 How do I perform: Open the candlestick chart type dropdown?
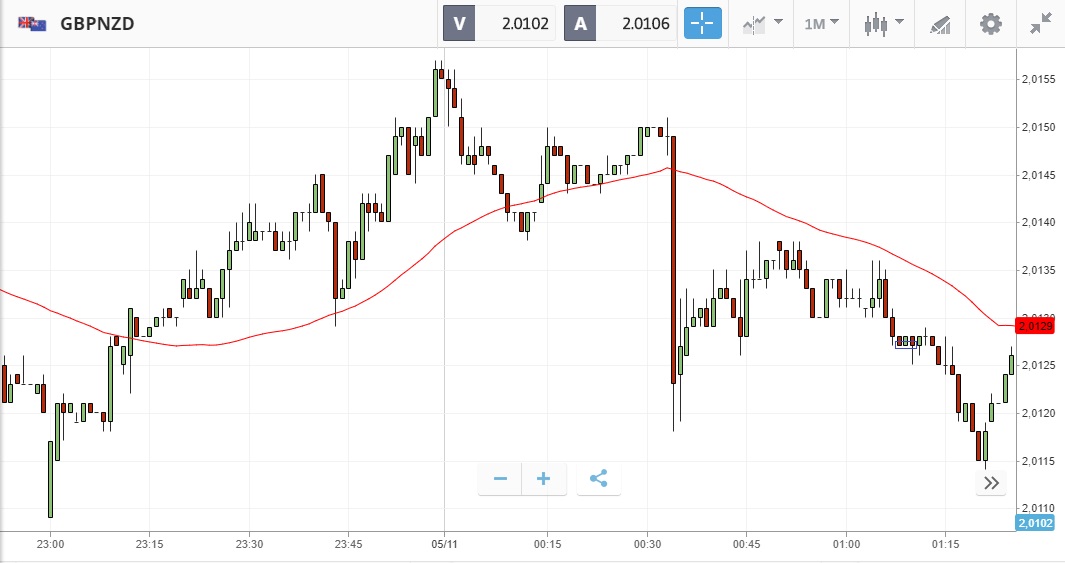pos(884,23)
